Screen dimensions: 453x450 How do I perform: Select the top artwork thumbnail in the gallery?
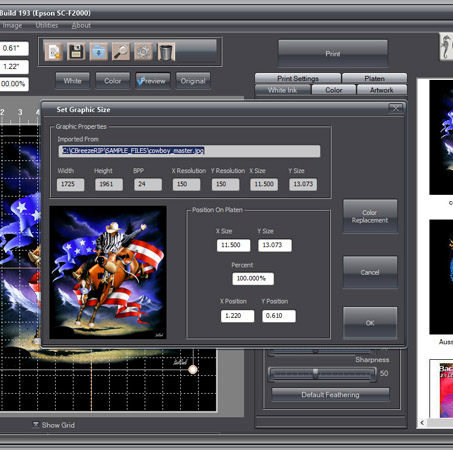point(441,137)
